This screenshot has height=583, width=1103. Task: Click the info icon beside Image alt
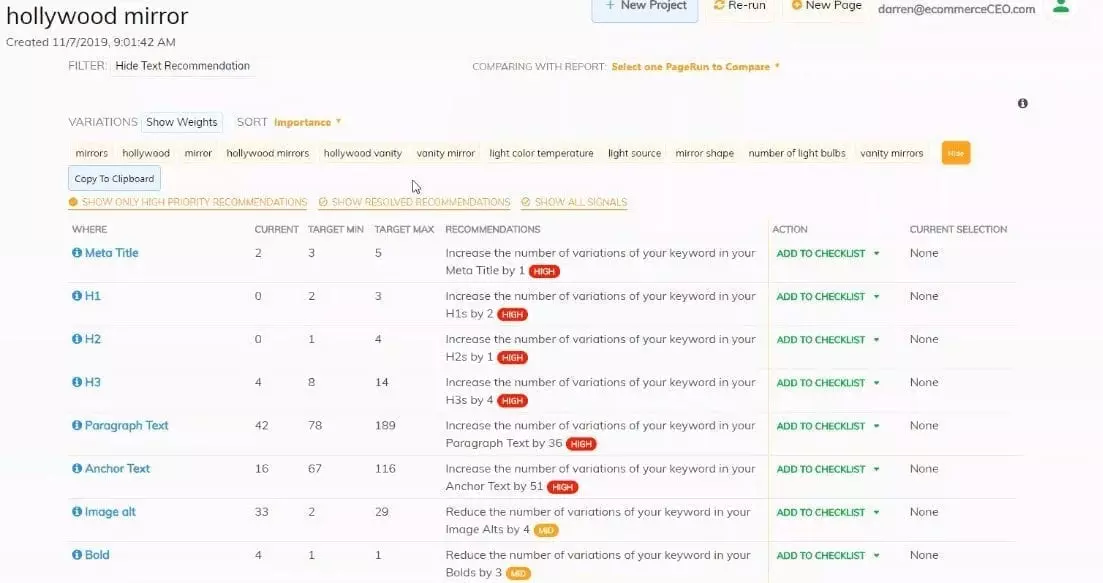coord(77,512)
